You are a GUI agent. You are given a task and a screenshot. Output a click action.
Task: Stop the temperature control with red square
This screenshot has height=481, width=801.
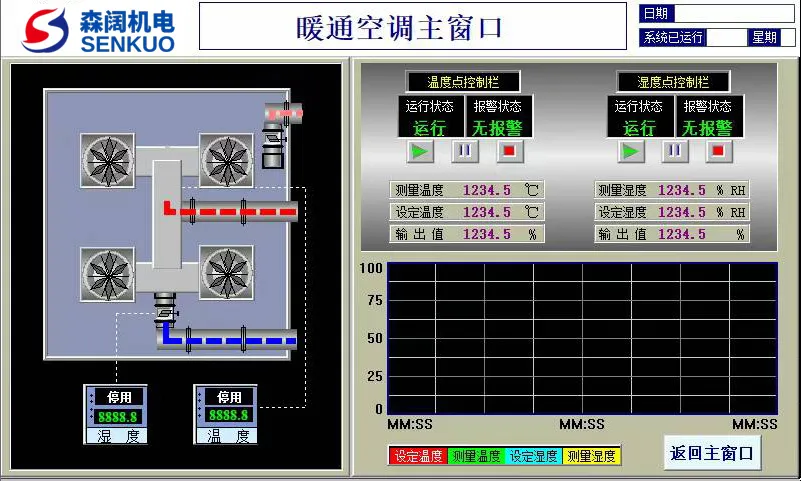tap(509, 151)
